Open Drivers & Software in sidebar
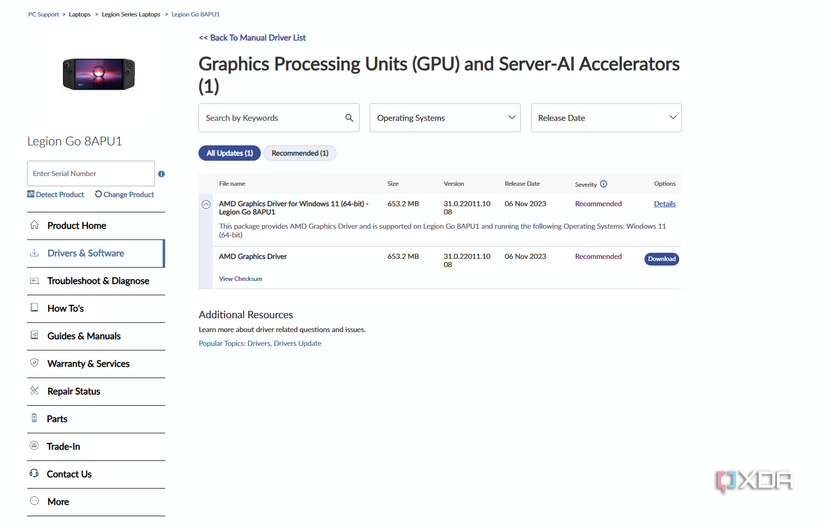 click(x=86, y=253)
